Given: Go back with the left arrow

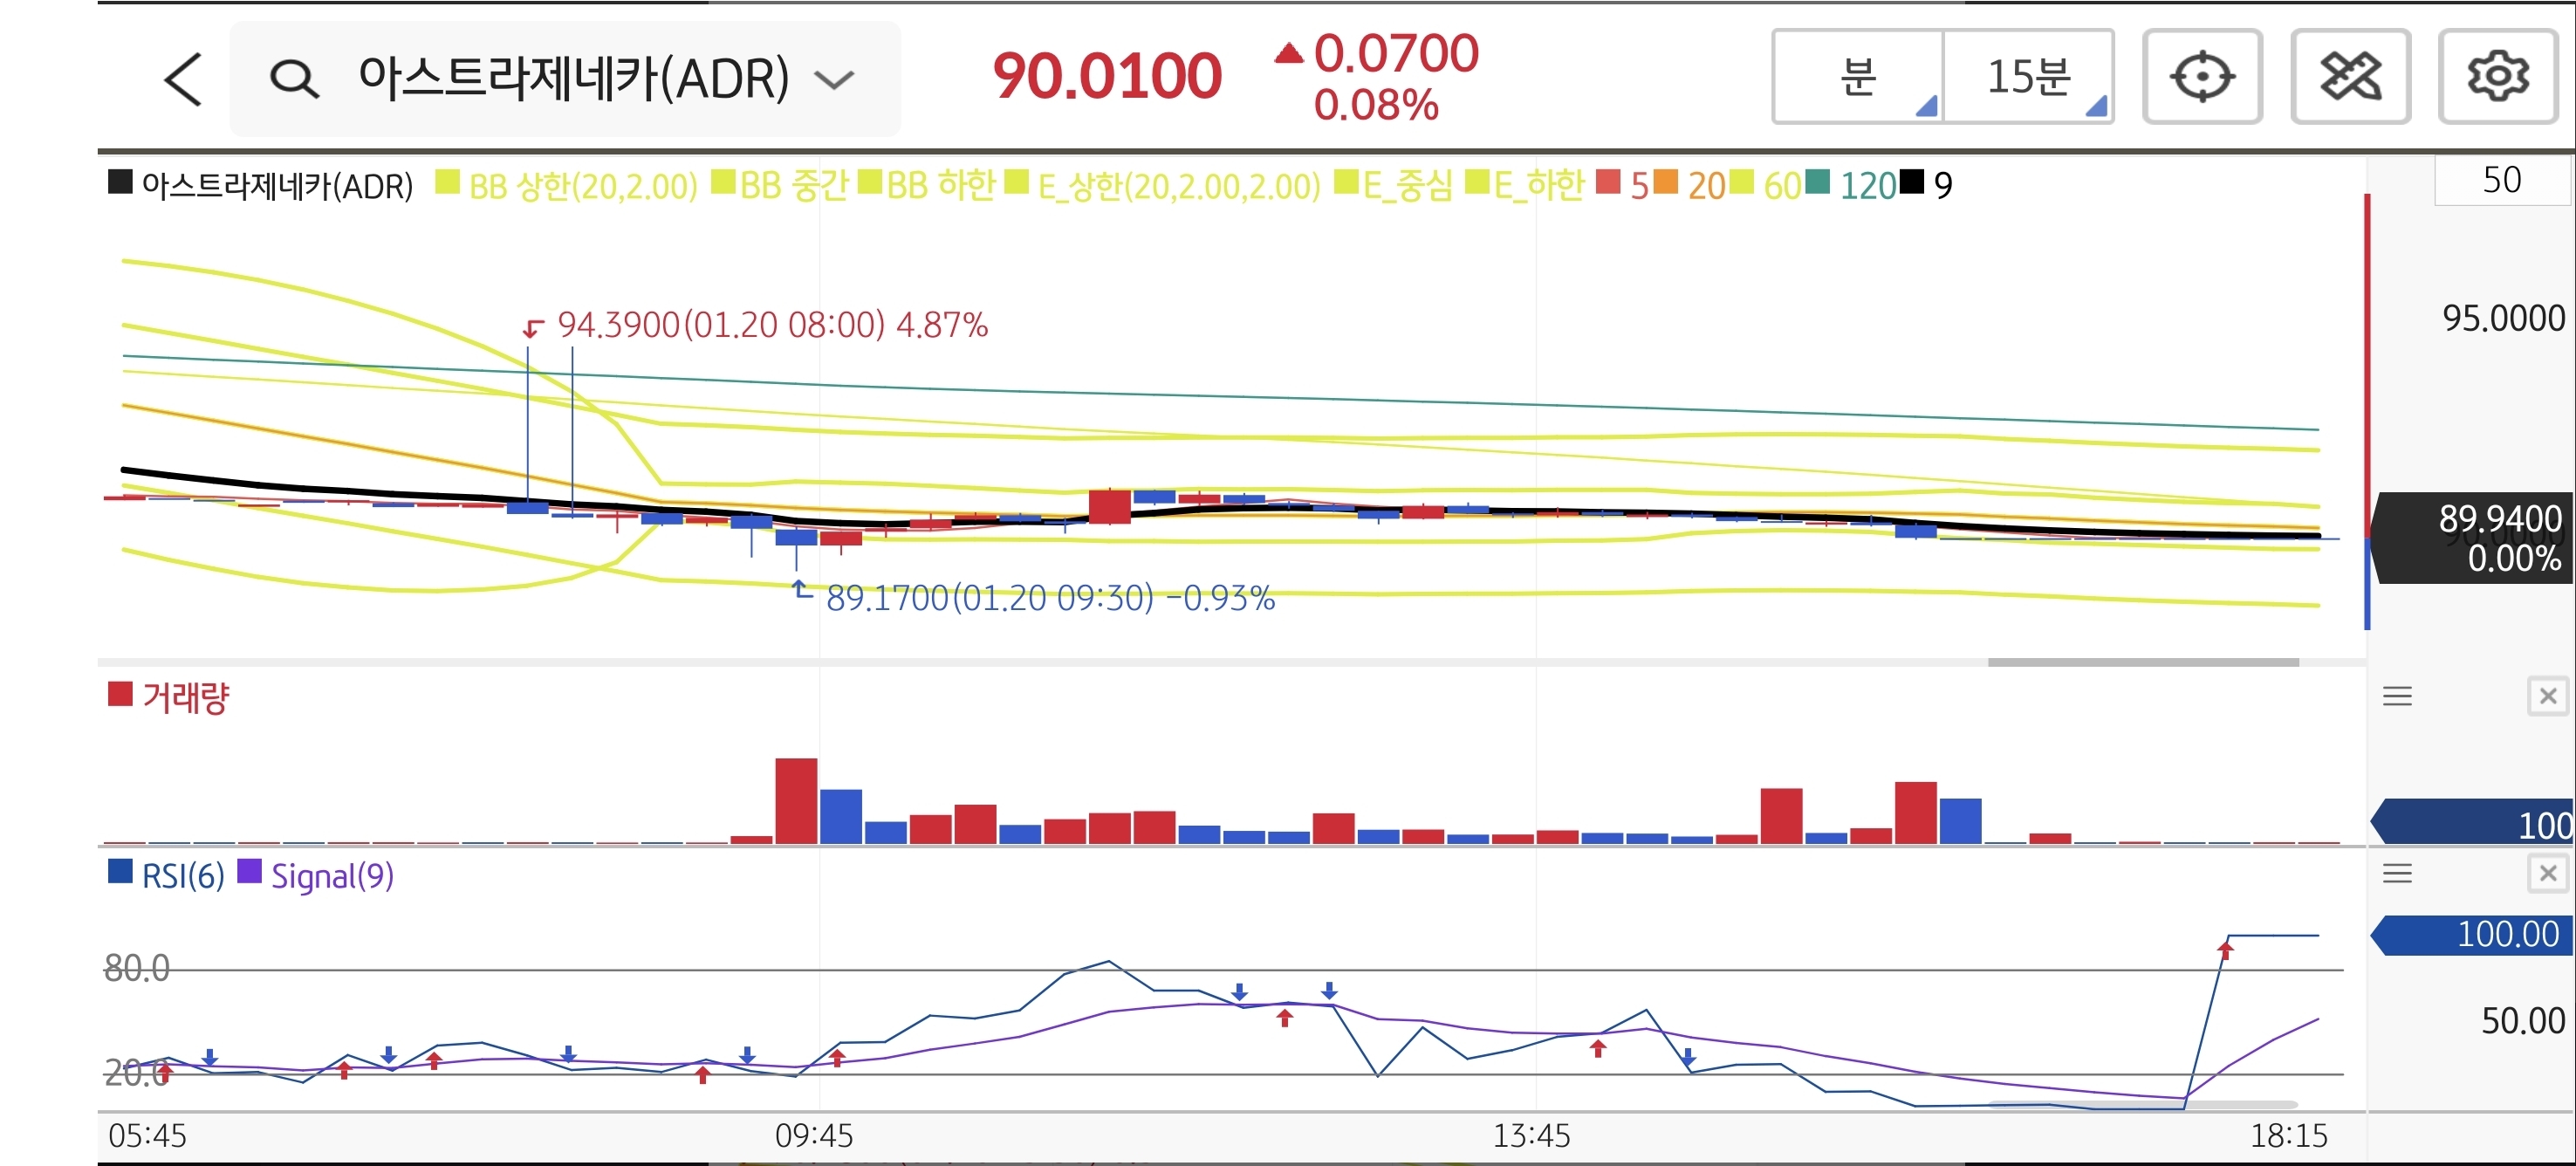Looking at the screenshot, I should point(183,79).
